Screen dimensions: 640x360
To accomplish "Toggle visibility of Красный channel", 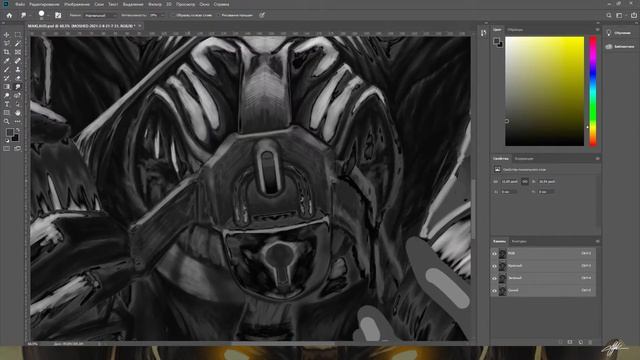I will click(494, 266).
